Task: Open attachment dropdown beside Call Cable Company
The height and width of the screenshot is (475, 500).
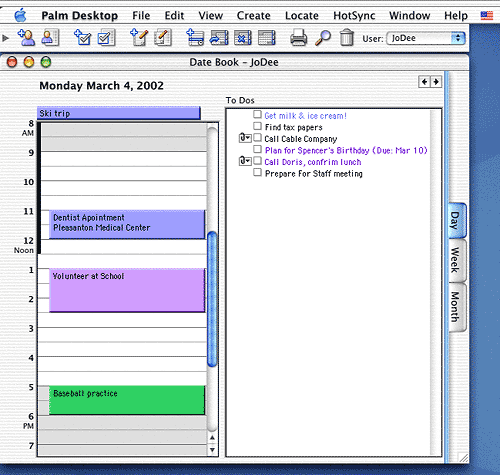Action: 245,137
